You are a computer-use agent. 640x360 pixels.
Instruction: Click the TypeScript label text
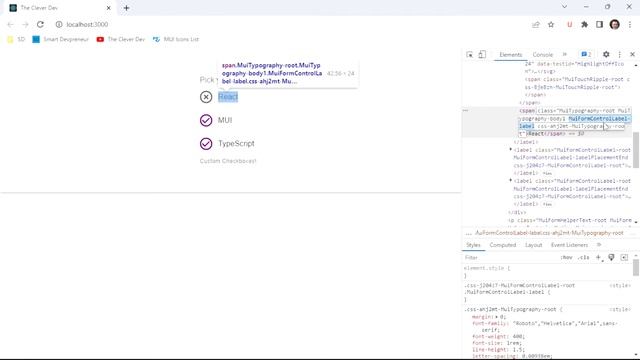pyautogui.click(x=236, y=144)
